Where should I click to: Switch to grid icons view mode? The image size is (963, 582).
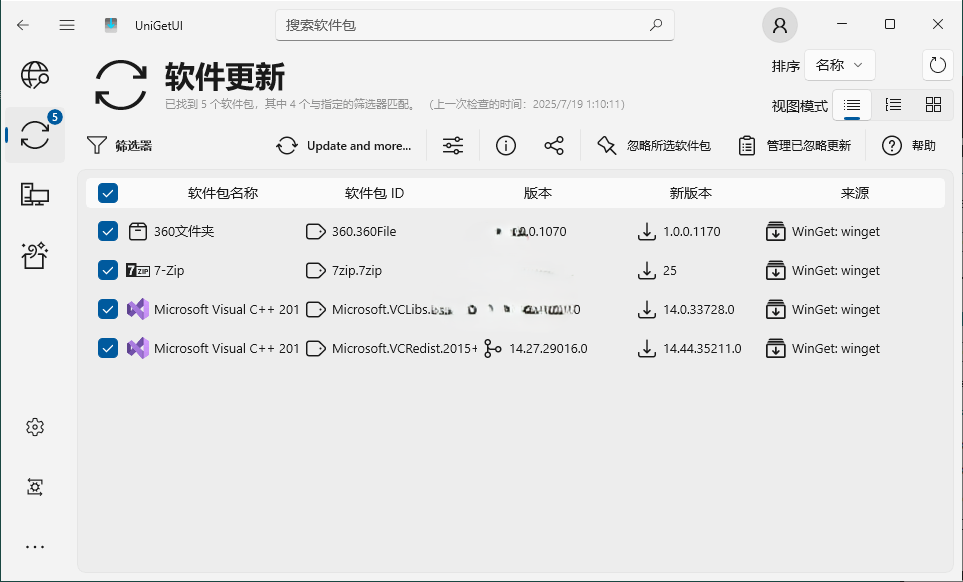click(934, 105)
